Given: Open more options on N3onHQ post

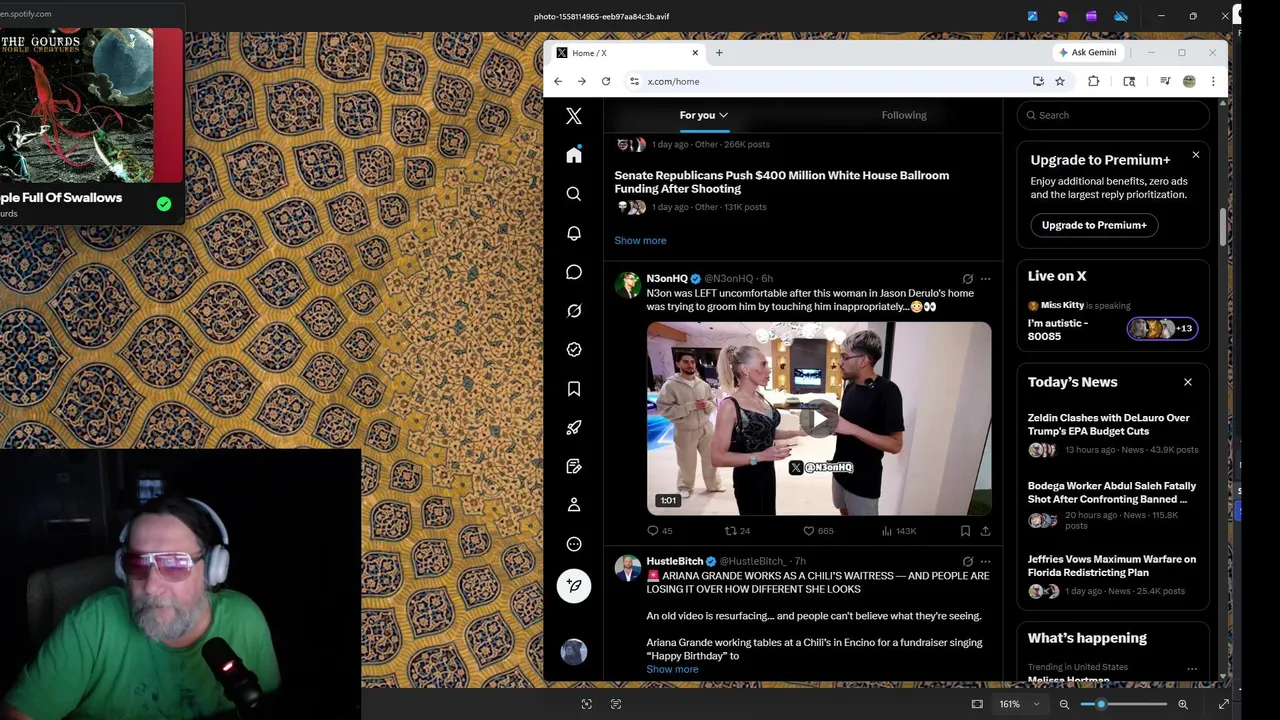Looking at the screenshot, I should (985, 279).
